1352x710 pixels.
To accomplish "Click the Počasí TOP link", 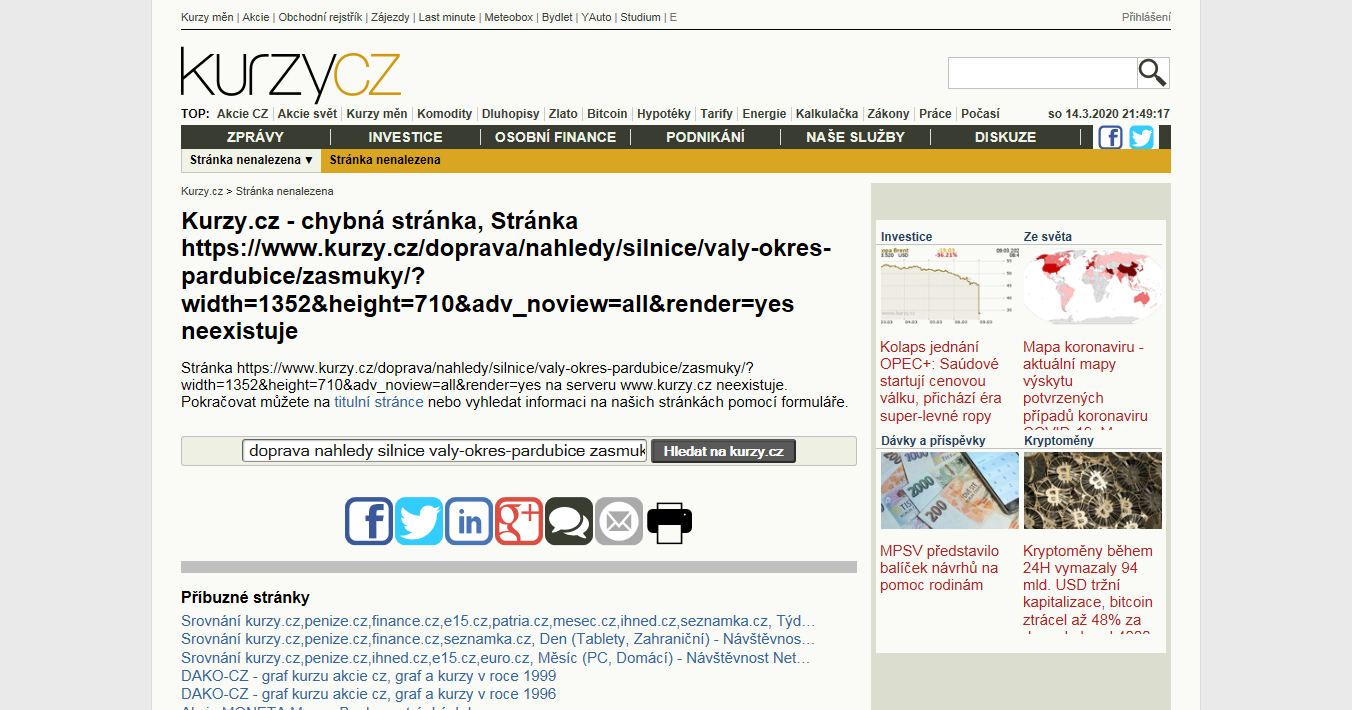I will 980,114.
